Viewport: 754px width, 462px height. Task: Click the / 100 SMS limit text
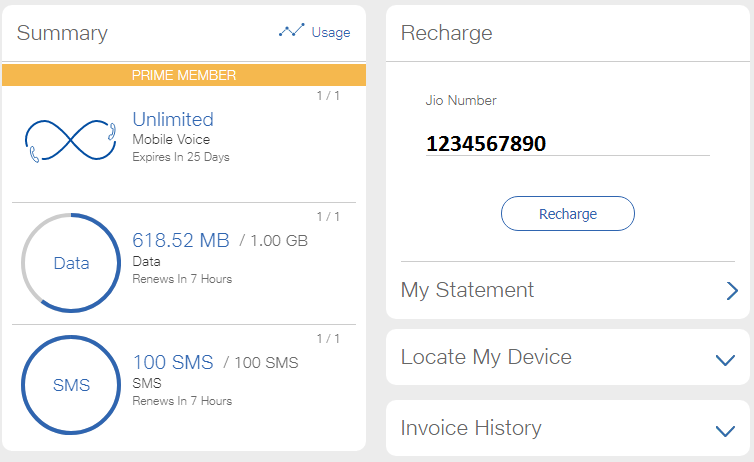pyautogui.click(x=261, y=362)
